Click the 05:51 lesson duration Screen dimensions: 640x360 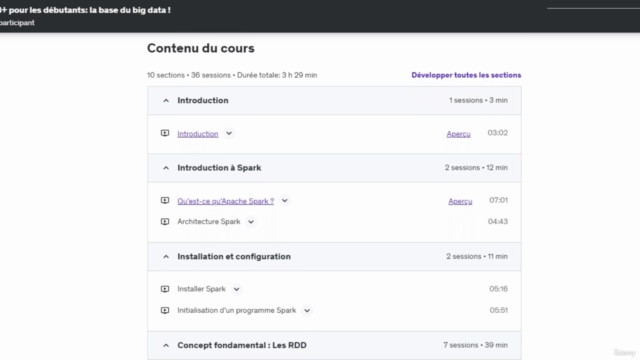[x=498, y=310]
